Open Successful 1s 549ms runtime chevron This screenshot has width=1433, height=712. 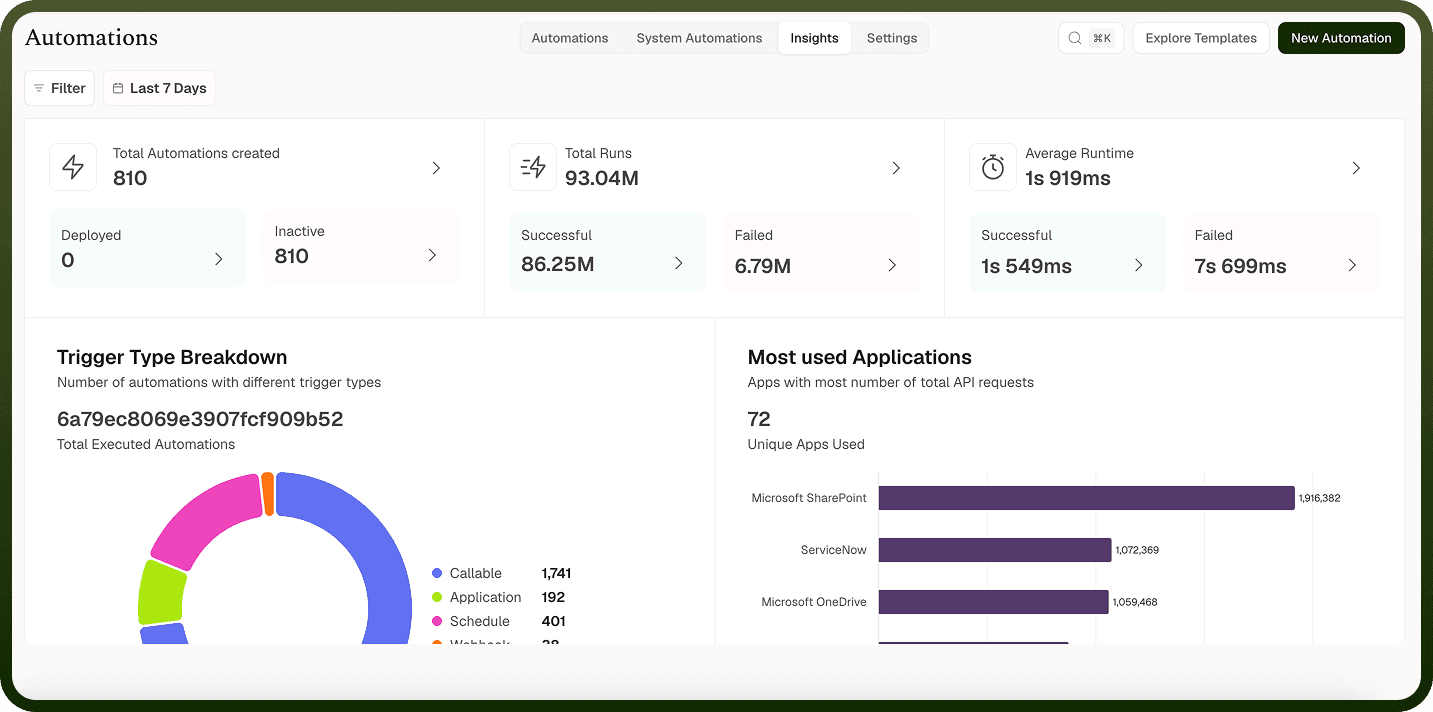1138,265
